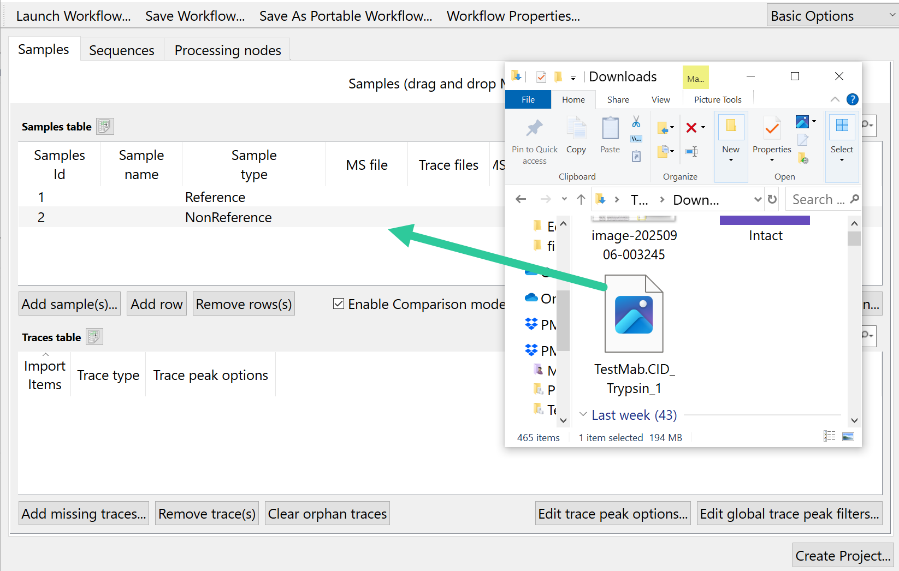Click Pin to Quick access in Explorer
The height and width of the screenshot is (571, 899).
[x=534, y=142]
